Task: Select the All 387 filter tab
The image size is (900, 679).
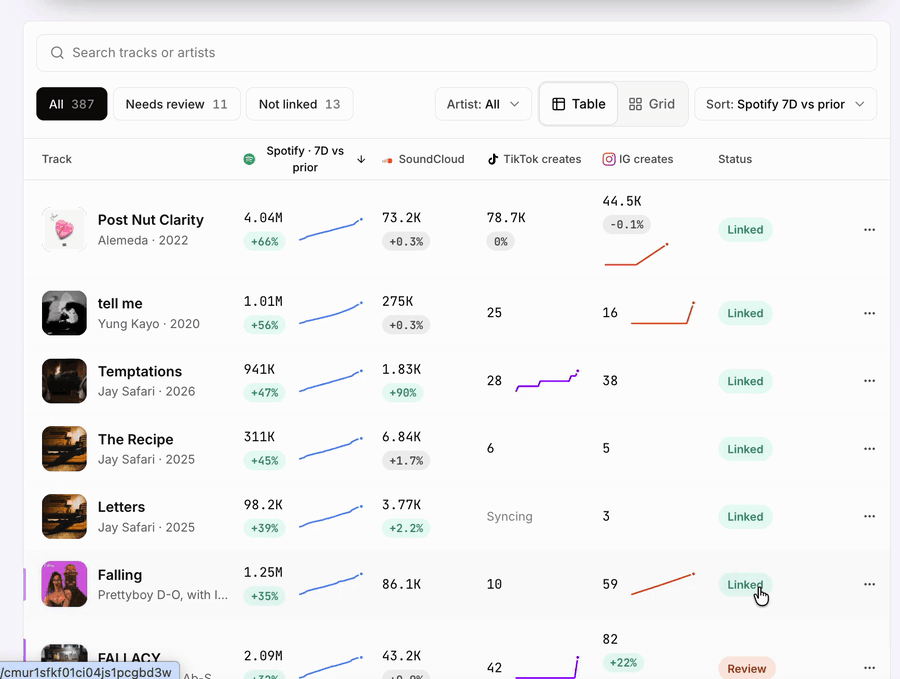Action: click(72, 104)
